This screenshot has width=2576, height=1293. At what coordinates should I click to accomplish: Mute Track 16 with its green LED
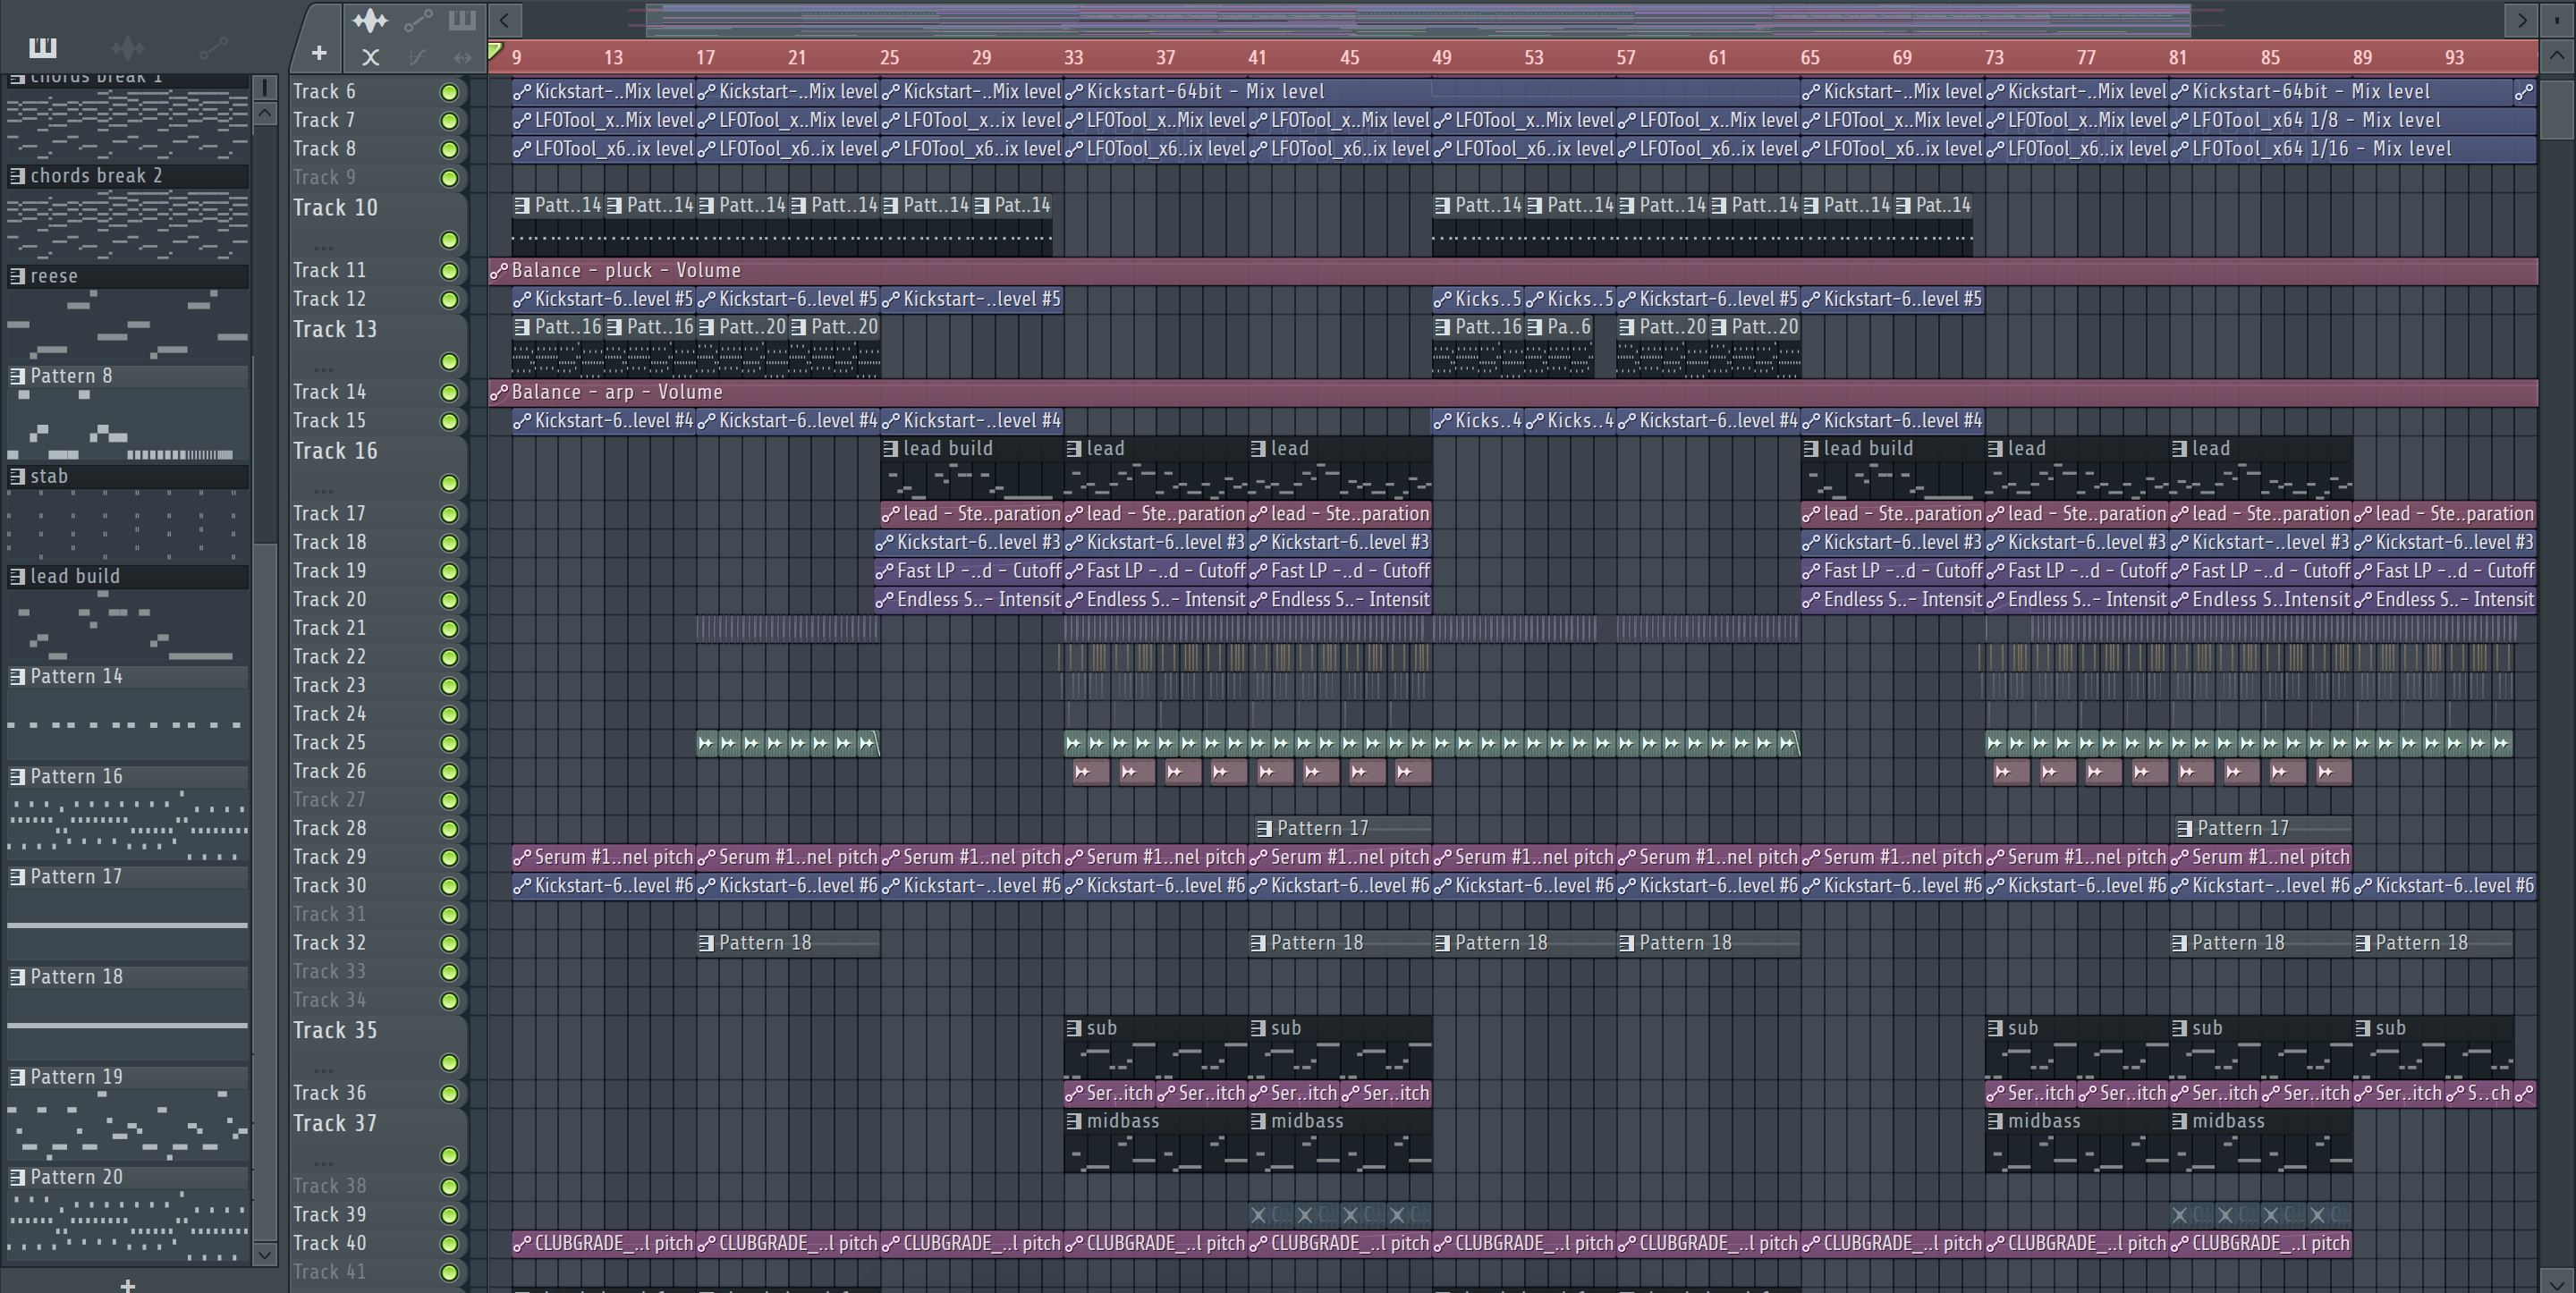click(449, 483)
